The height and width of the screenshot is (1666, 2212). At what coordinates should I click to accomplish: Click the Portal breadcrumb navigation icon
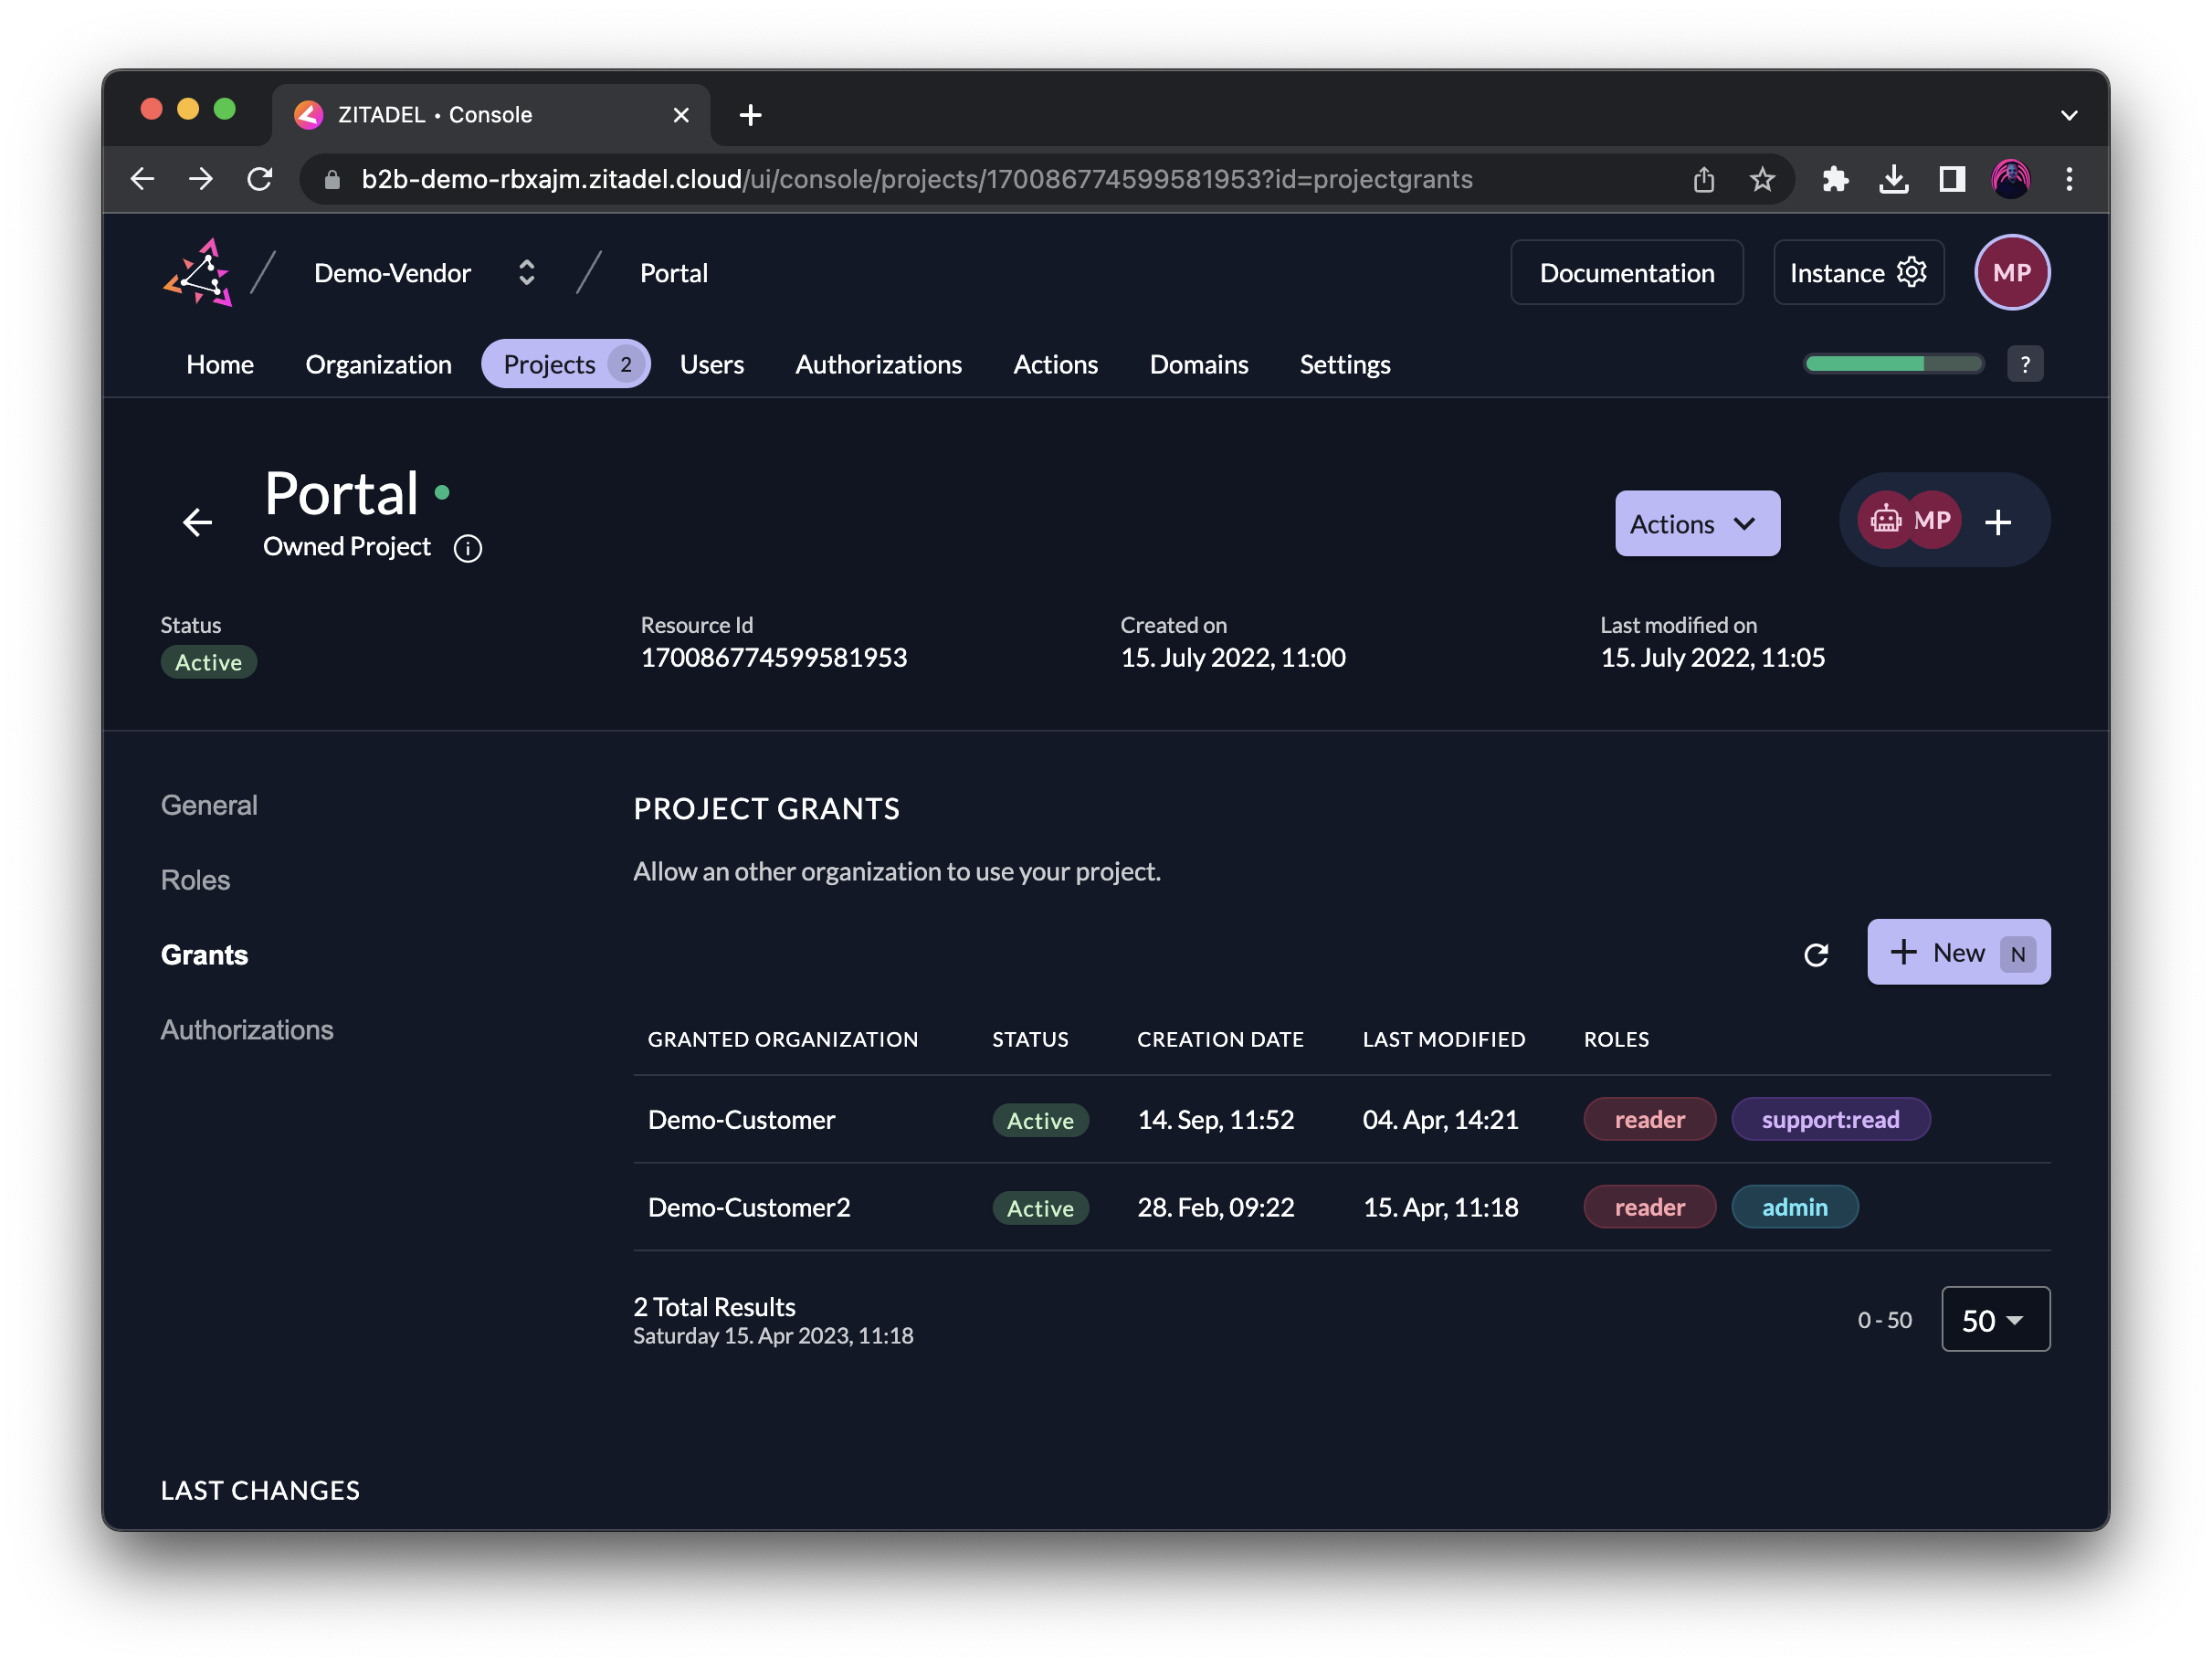tap(672, 271)
